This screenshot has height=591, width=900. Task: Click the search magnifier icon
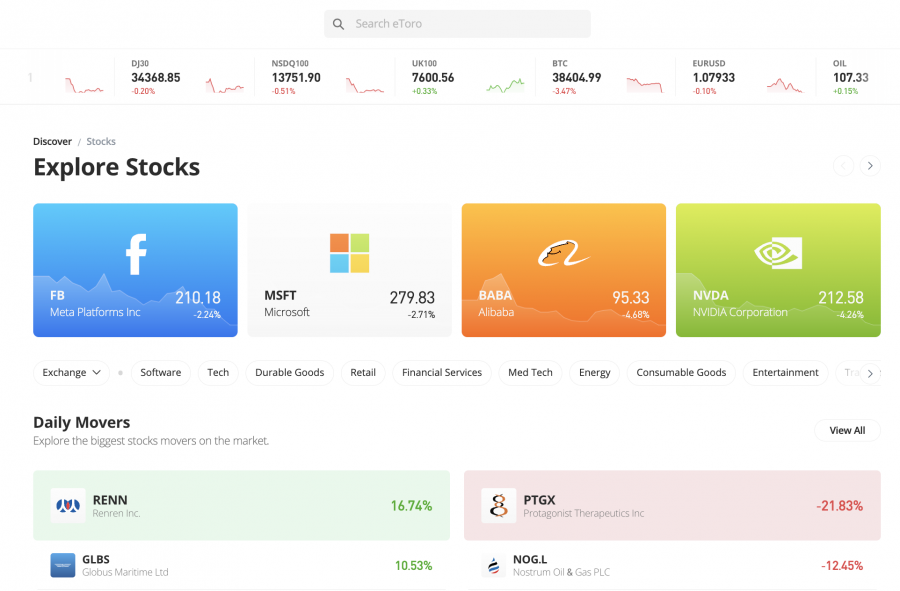339,24
